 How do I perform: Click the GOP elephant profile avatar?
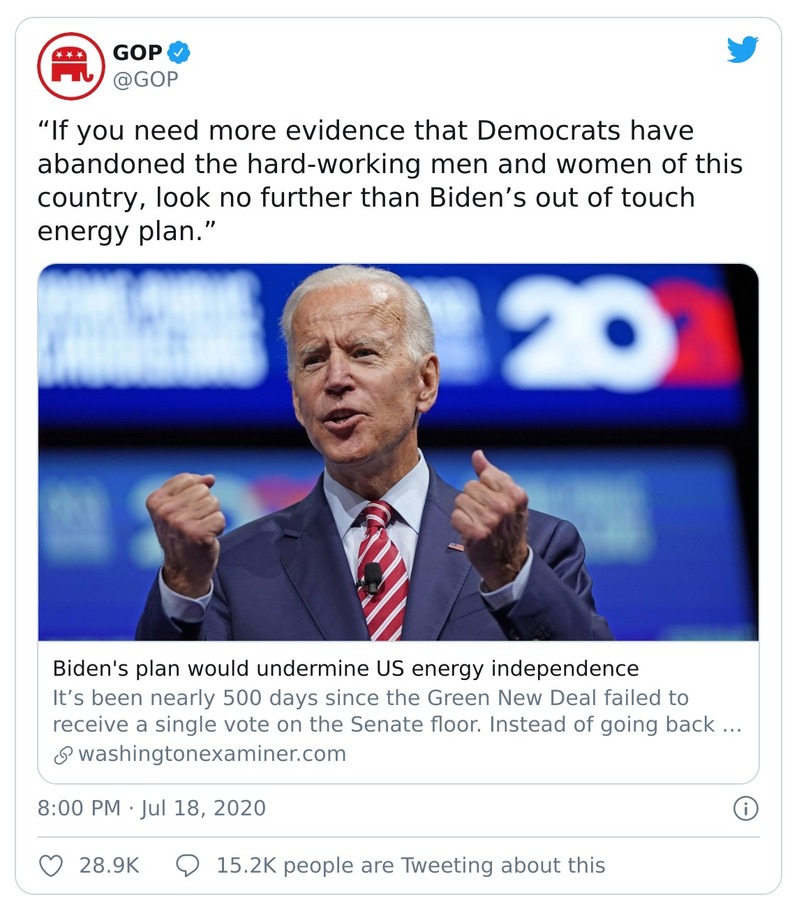point(70,66)
